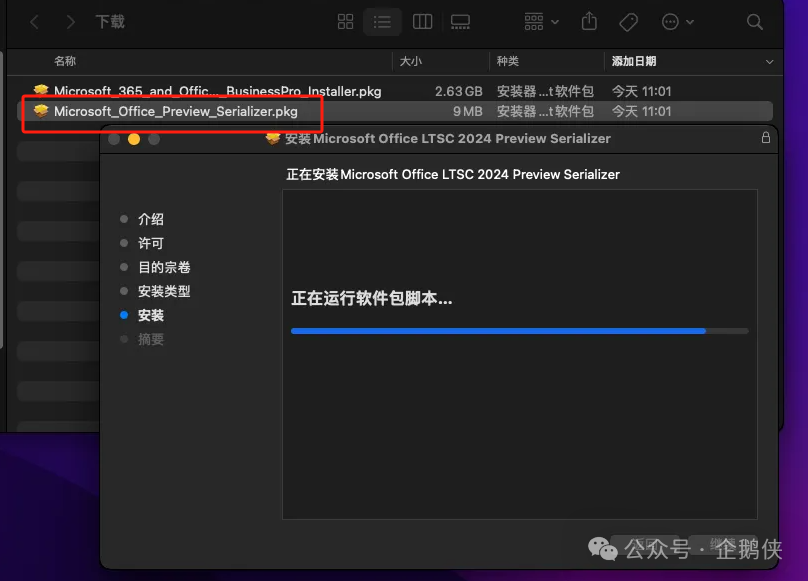The width and height of the screenshot is (808, 581).
Task: Minimize the installer with the yellow button
Action: [134, 139]
